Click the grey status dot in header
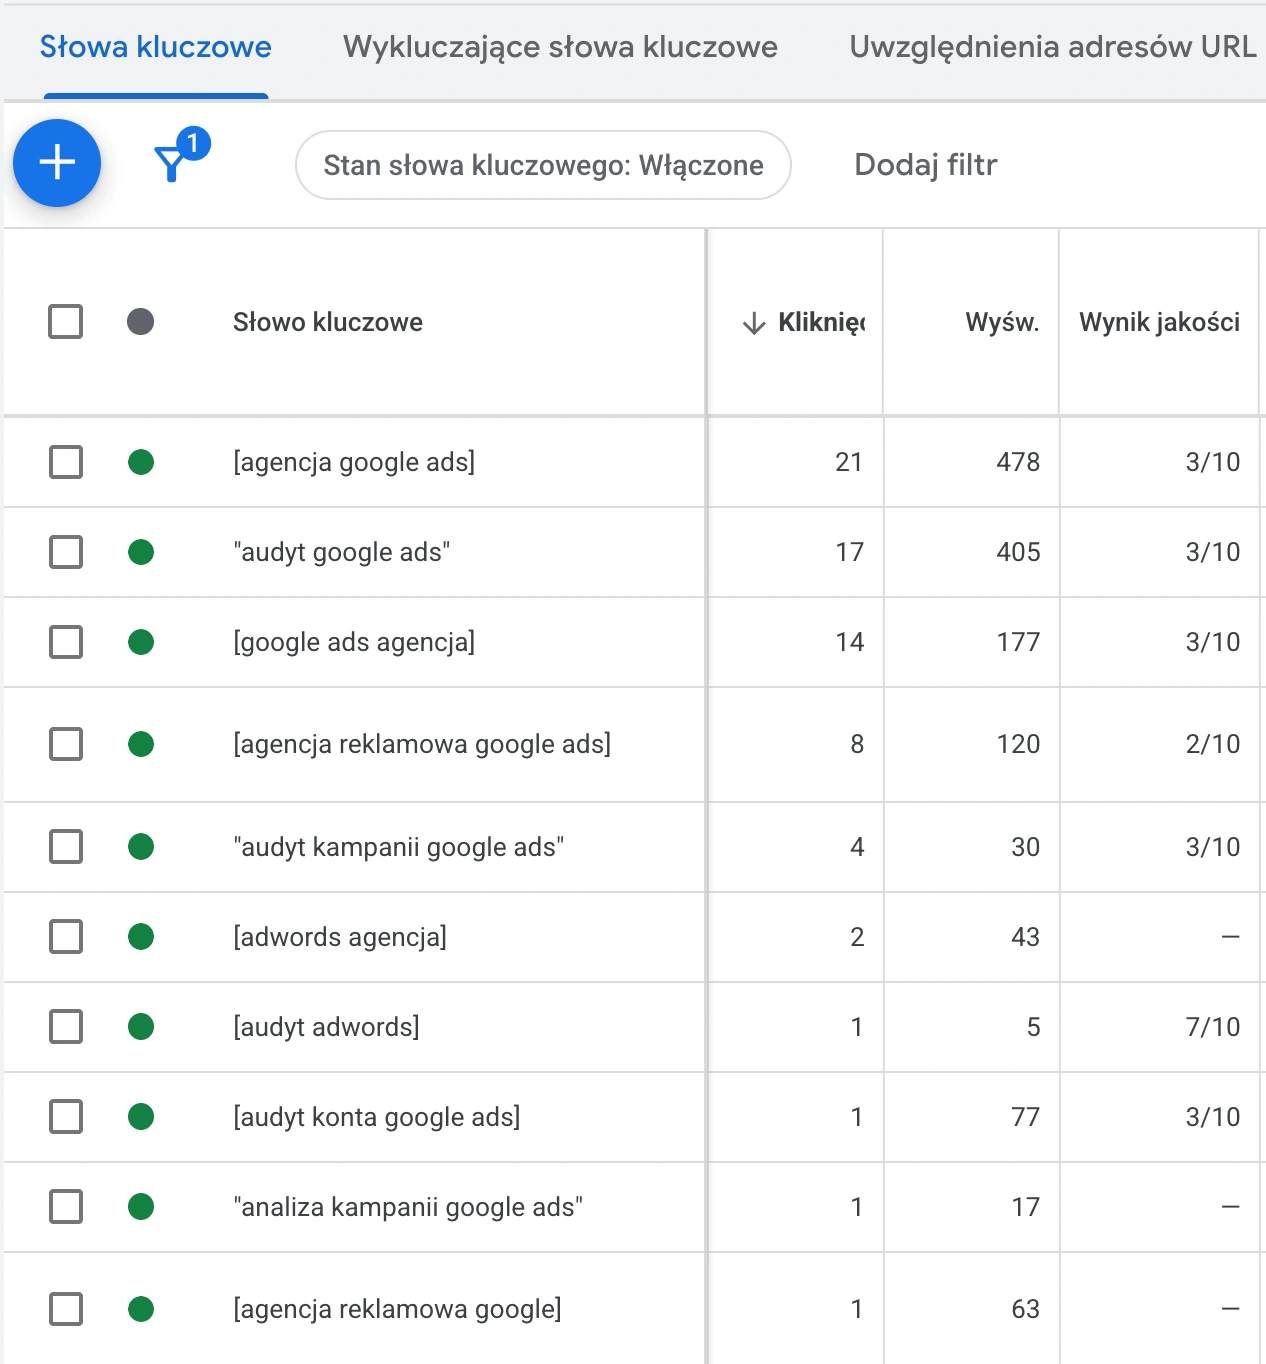The image size is (1266, 1364). point(141,322)
